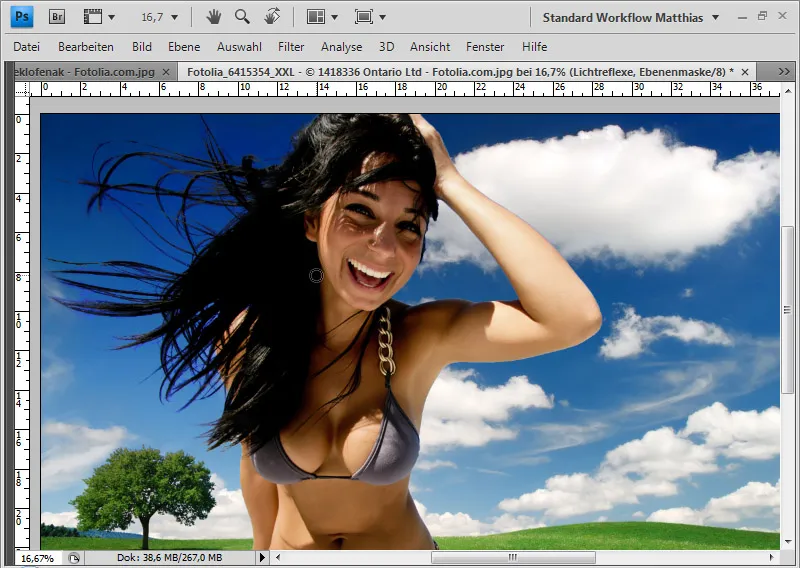This screenshot has width=800, height=568.
Task: Expand the View Extras dropdown arrow
Action: 111,17
